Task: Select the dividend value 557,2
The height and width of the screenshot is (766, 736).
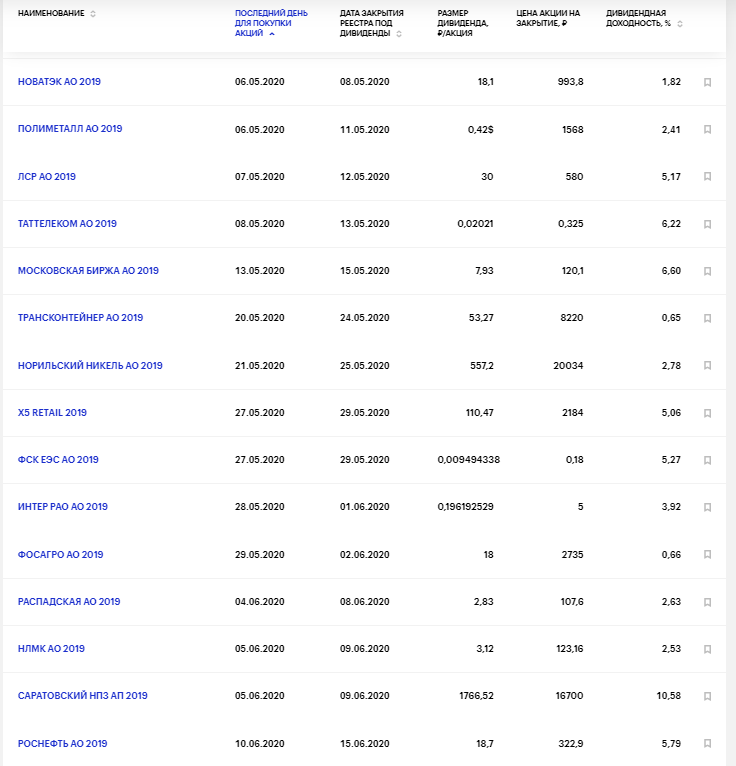Action: click(x=482, y=365)
